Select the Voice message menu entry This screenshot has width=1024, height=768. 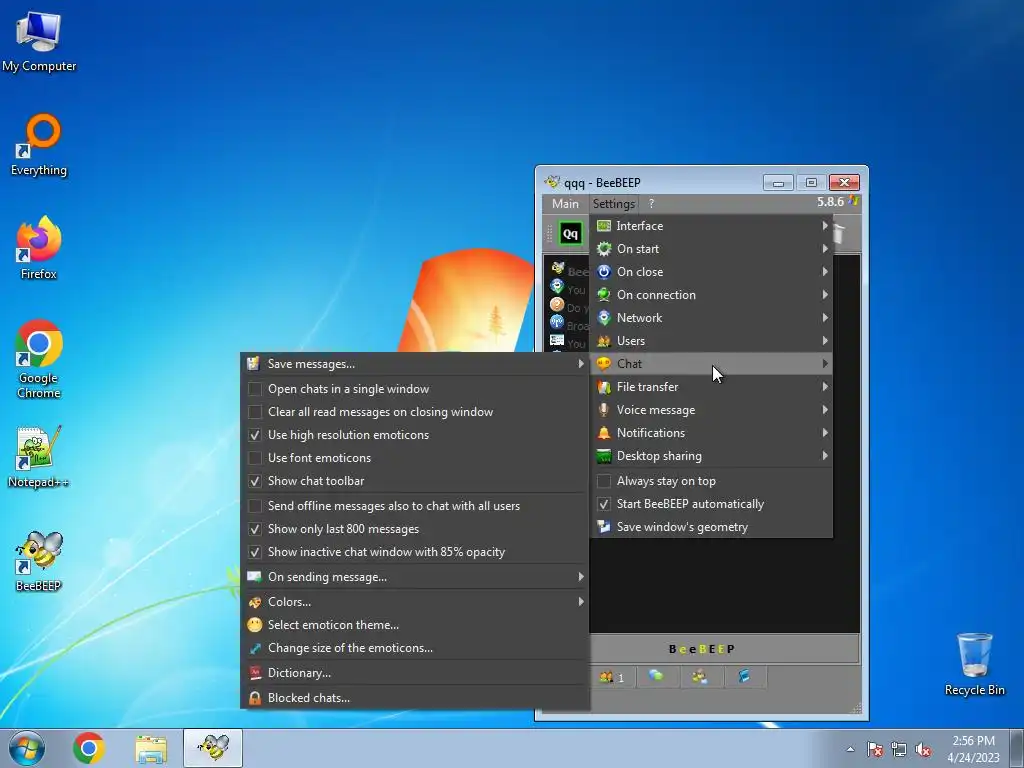711,410
